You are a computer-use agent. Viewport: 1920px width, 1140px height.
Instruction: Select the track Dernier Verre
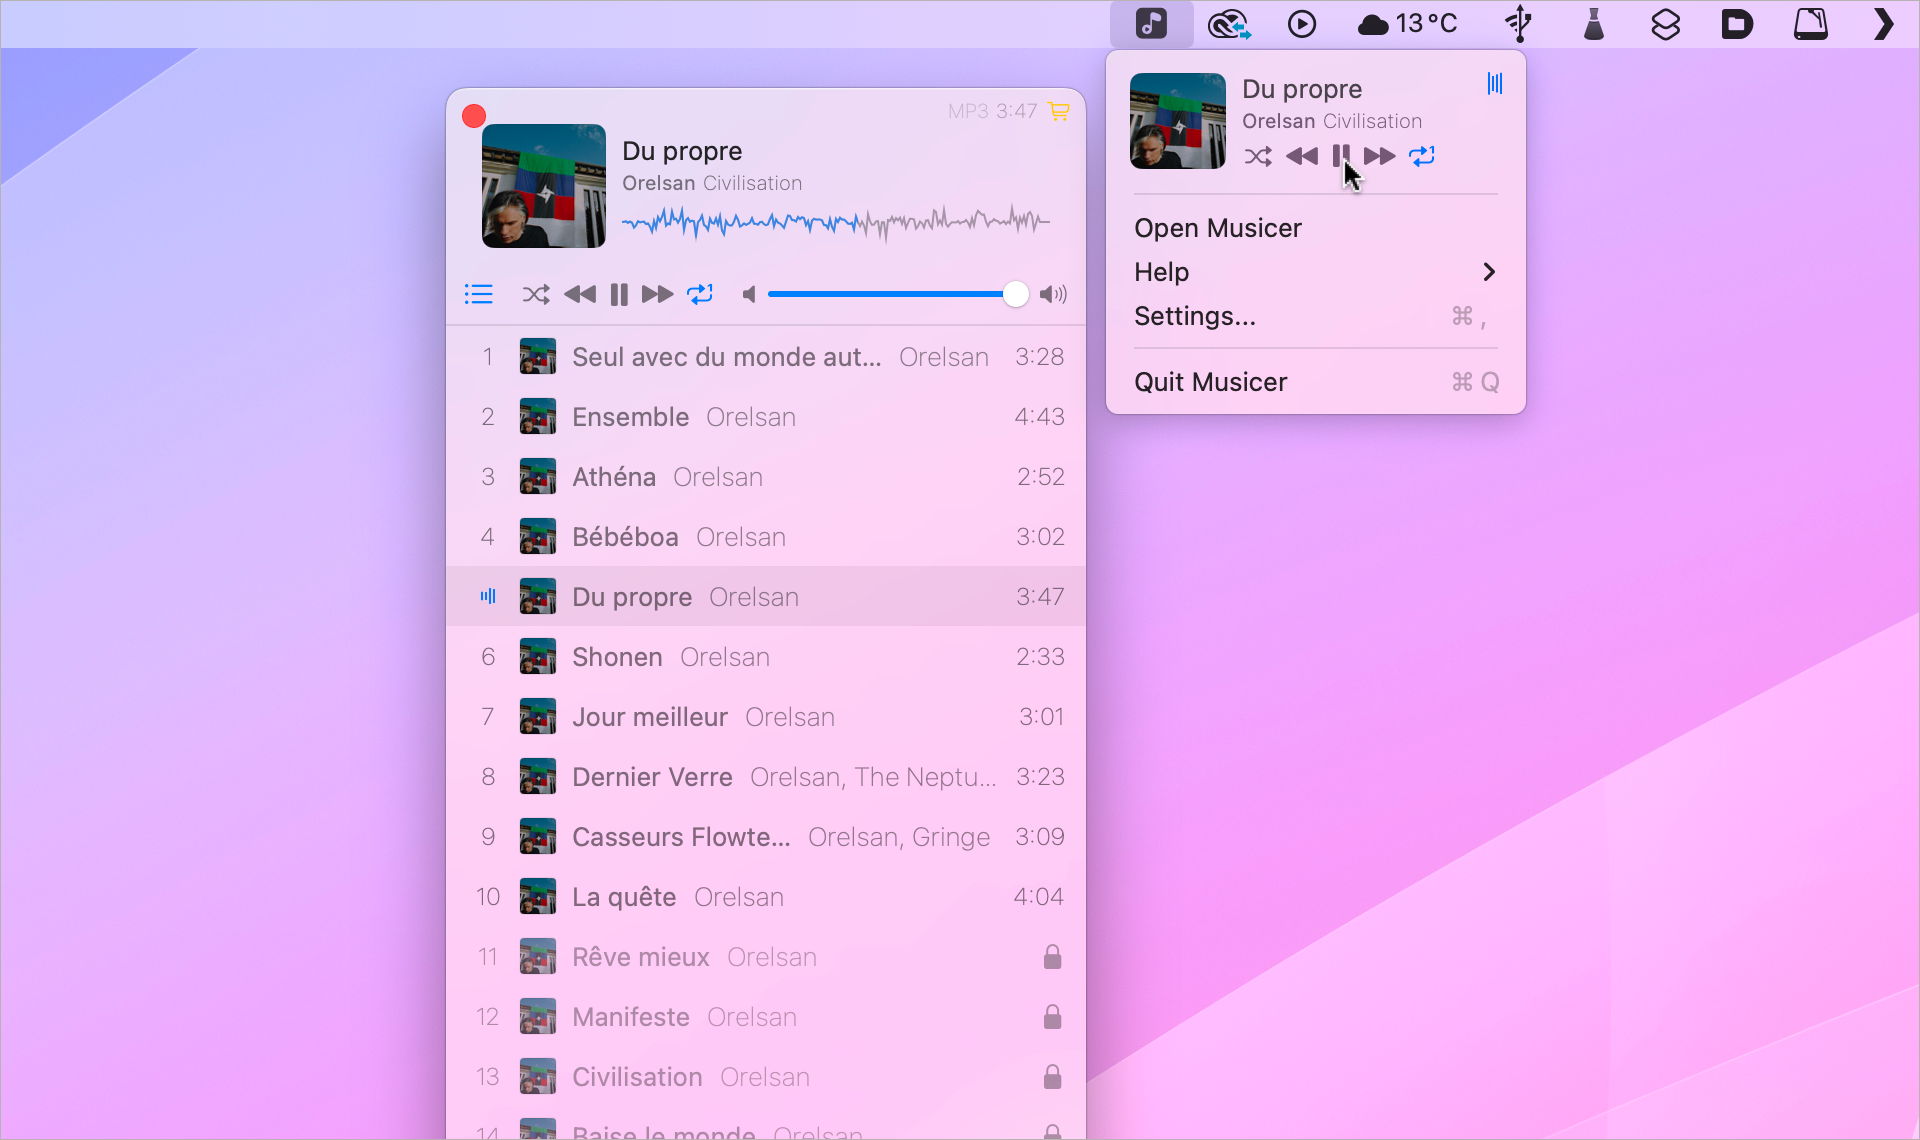pos(766,777)
